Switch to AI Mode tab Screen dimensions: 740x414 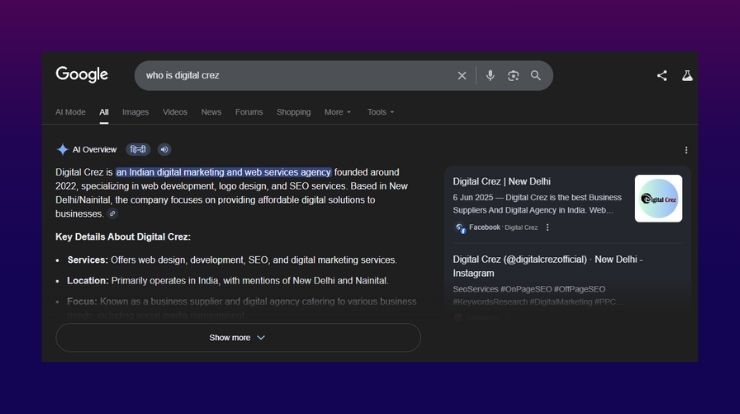point(70,112)
